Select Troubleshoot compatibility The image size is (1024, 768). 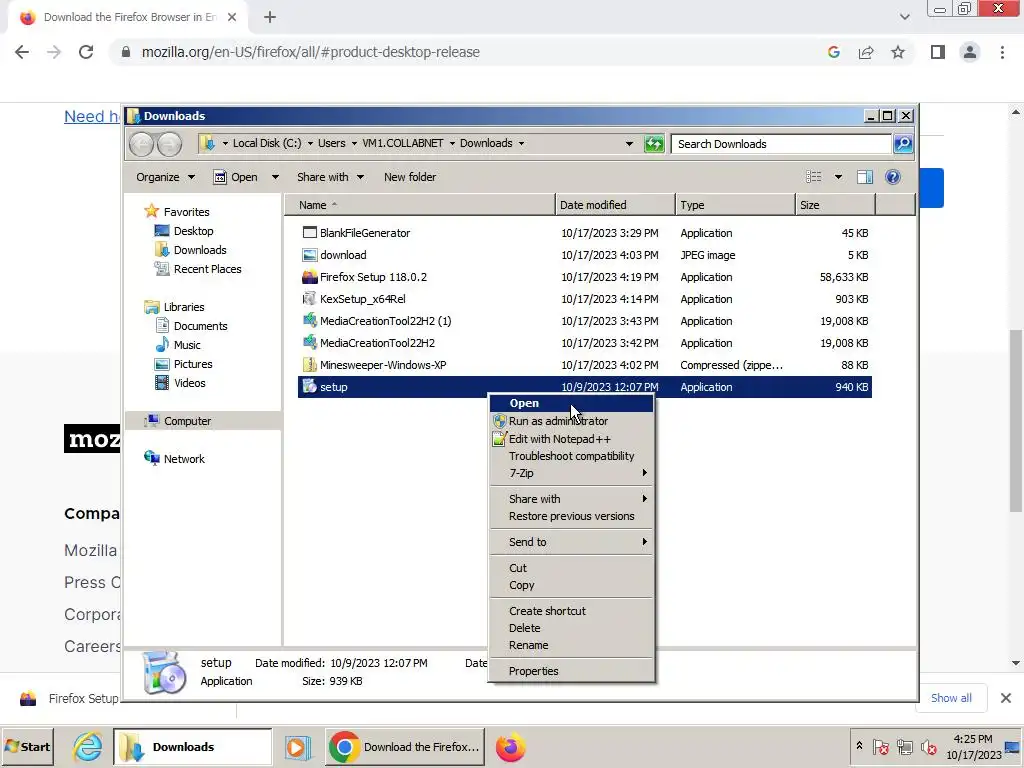point(571,456)
